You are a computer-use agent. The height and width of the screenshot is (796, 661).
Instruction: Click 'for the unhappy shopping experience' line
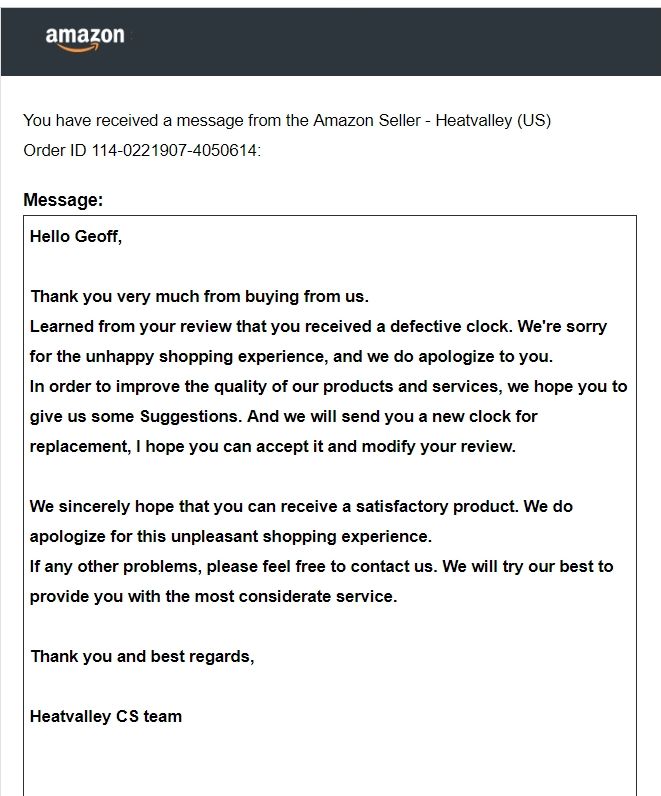(x=291, y=356)
